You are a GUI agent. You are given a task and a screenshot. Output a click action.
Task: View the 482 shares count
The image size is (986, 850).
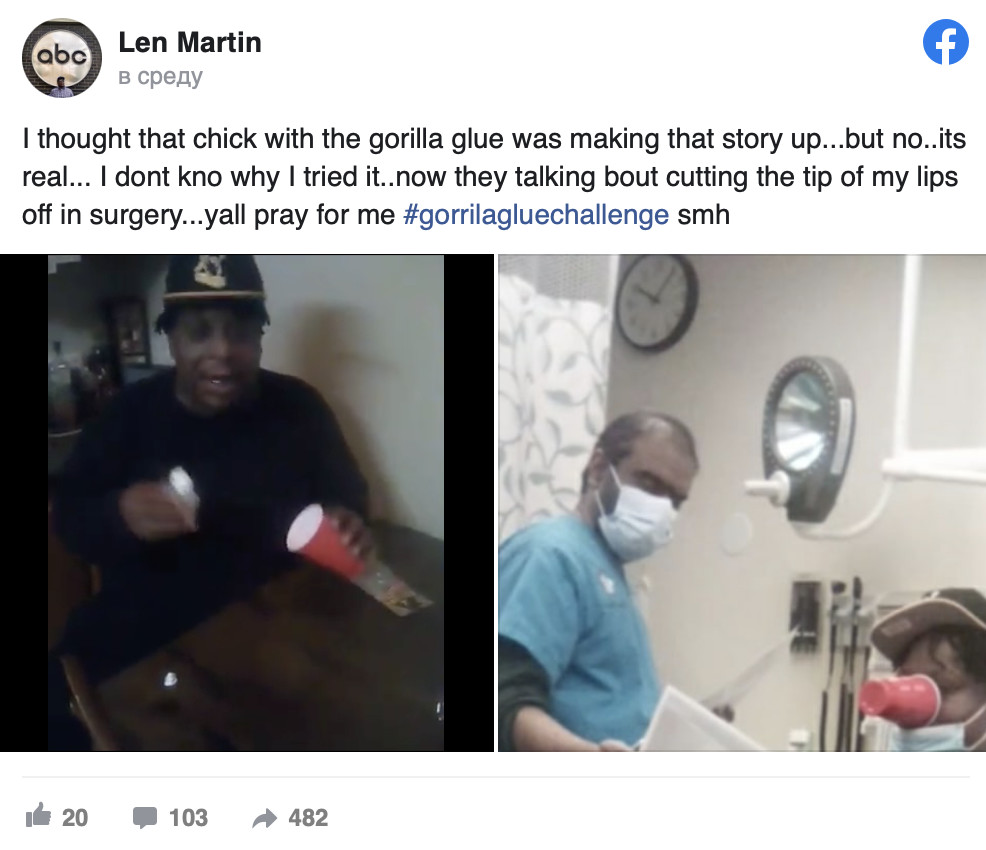(308, 817)
